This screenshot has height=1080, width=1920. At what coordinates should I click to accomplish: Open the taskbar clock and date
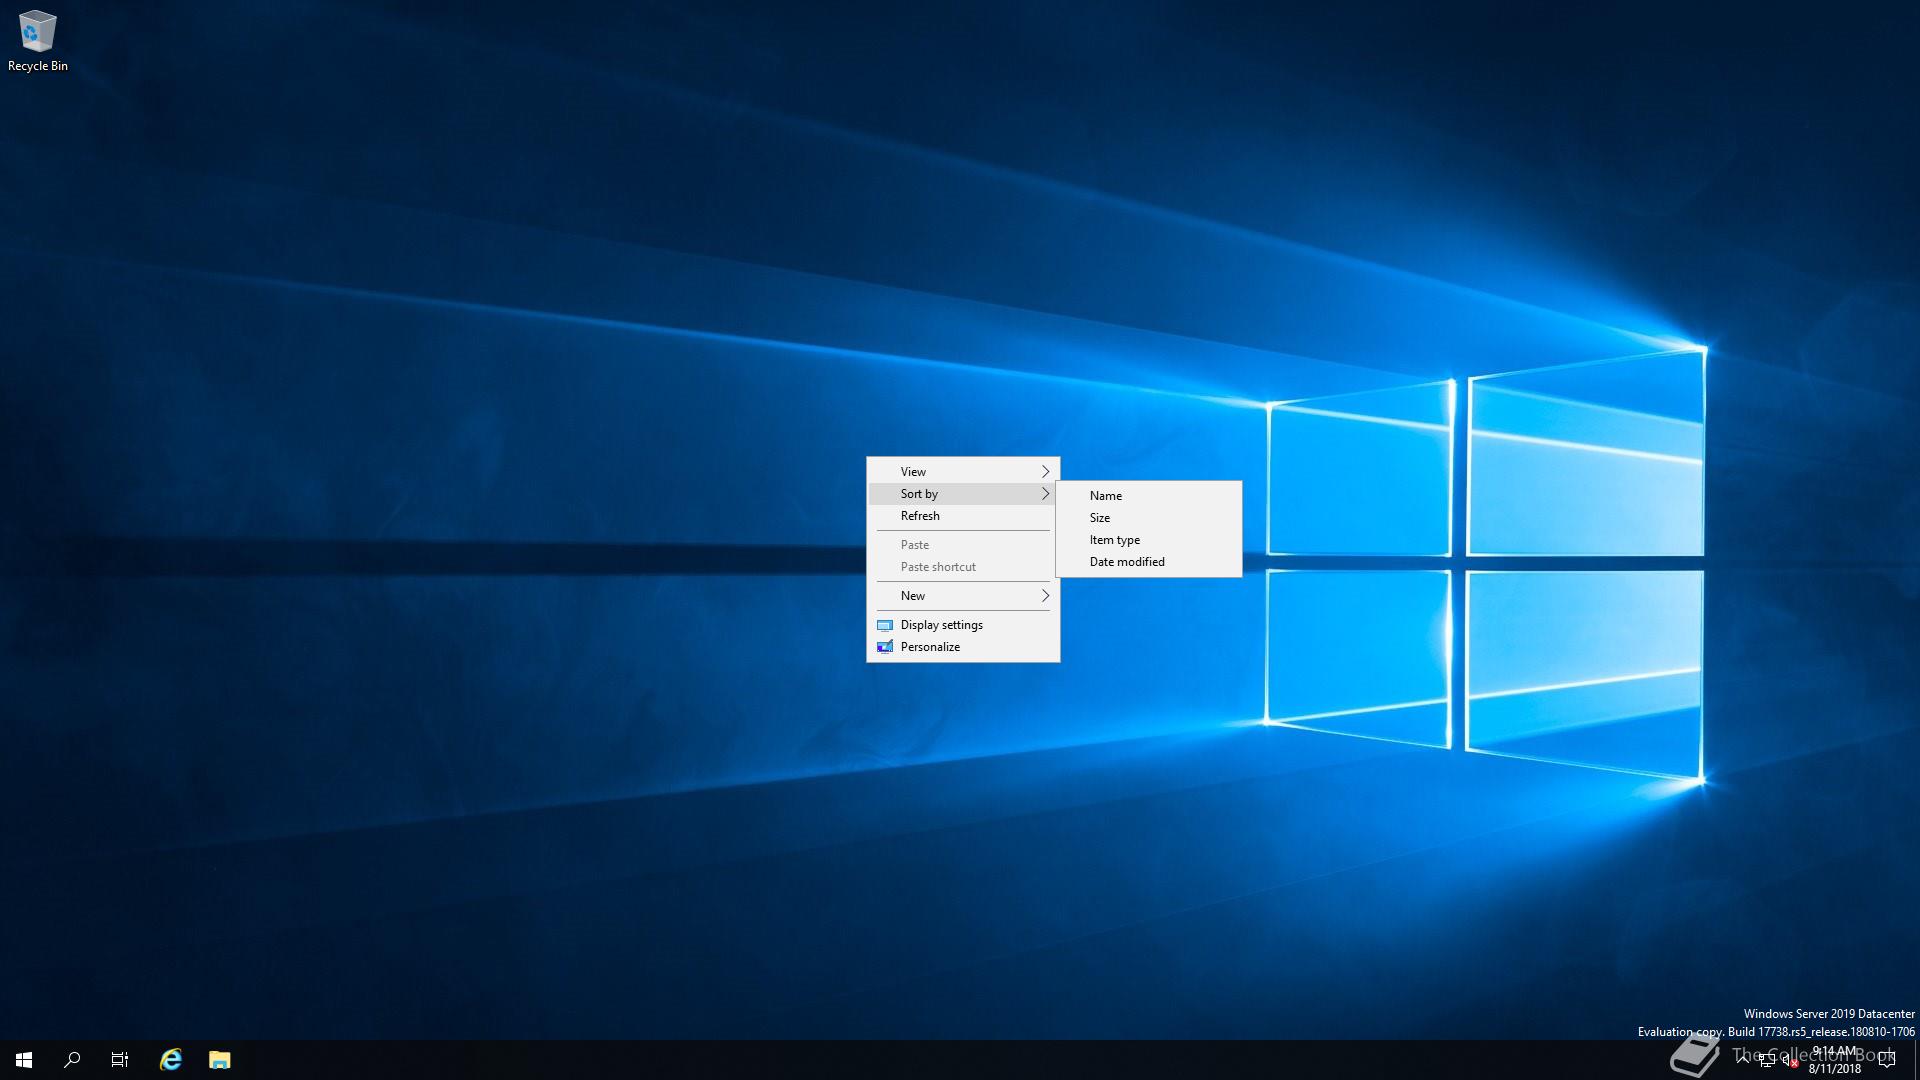click(1835, 1060)
